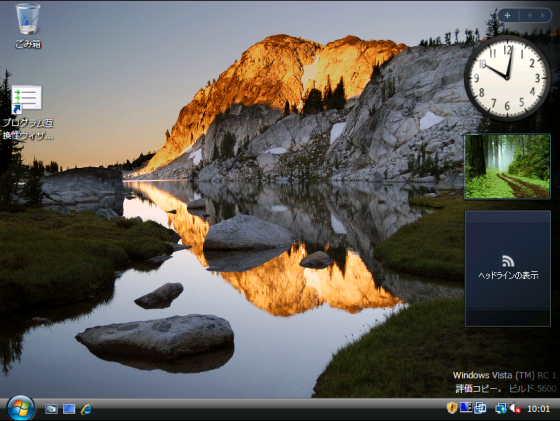Go to next sidebar gadget page
Screen dimensions: 560x421
pyautogui.click(x=543, y=15)
